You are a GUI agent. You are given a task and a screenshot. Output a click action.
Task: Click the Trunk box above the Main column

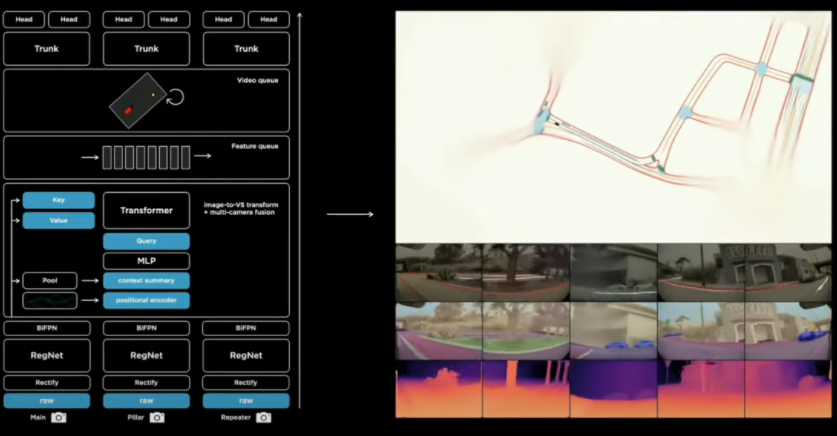tap(47, 49)
